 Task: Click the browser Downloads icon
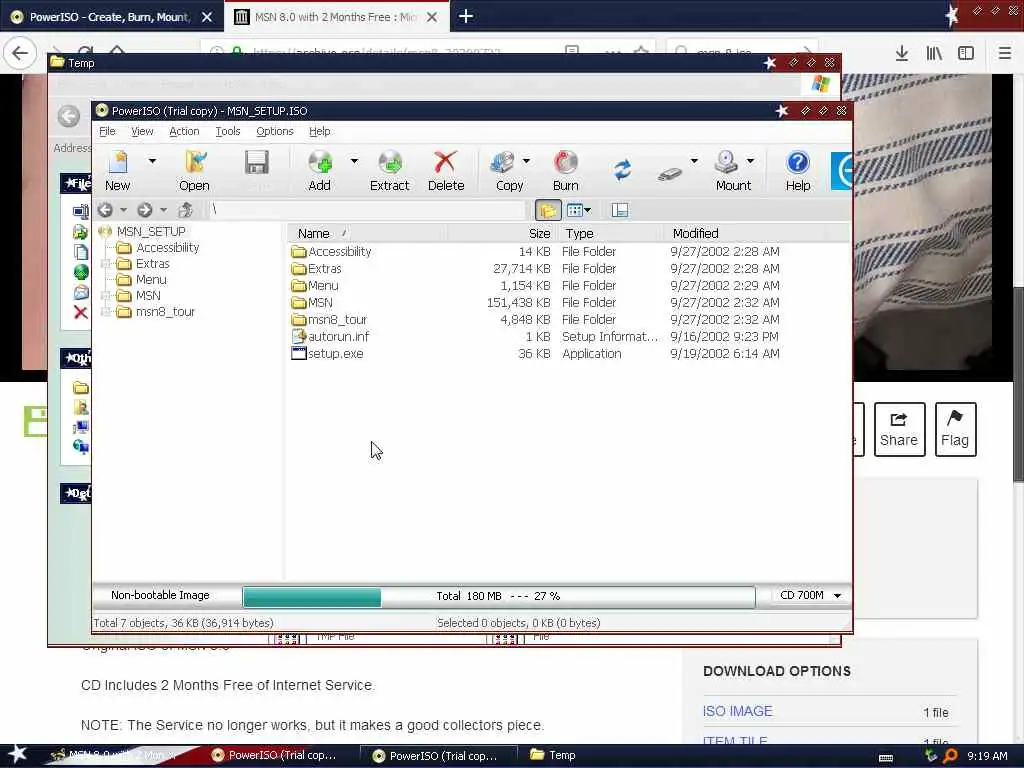click(901, 53)
